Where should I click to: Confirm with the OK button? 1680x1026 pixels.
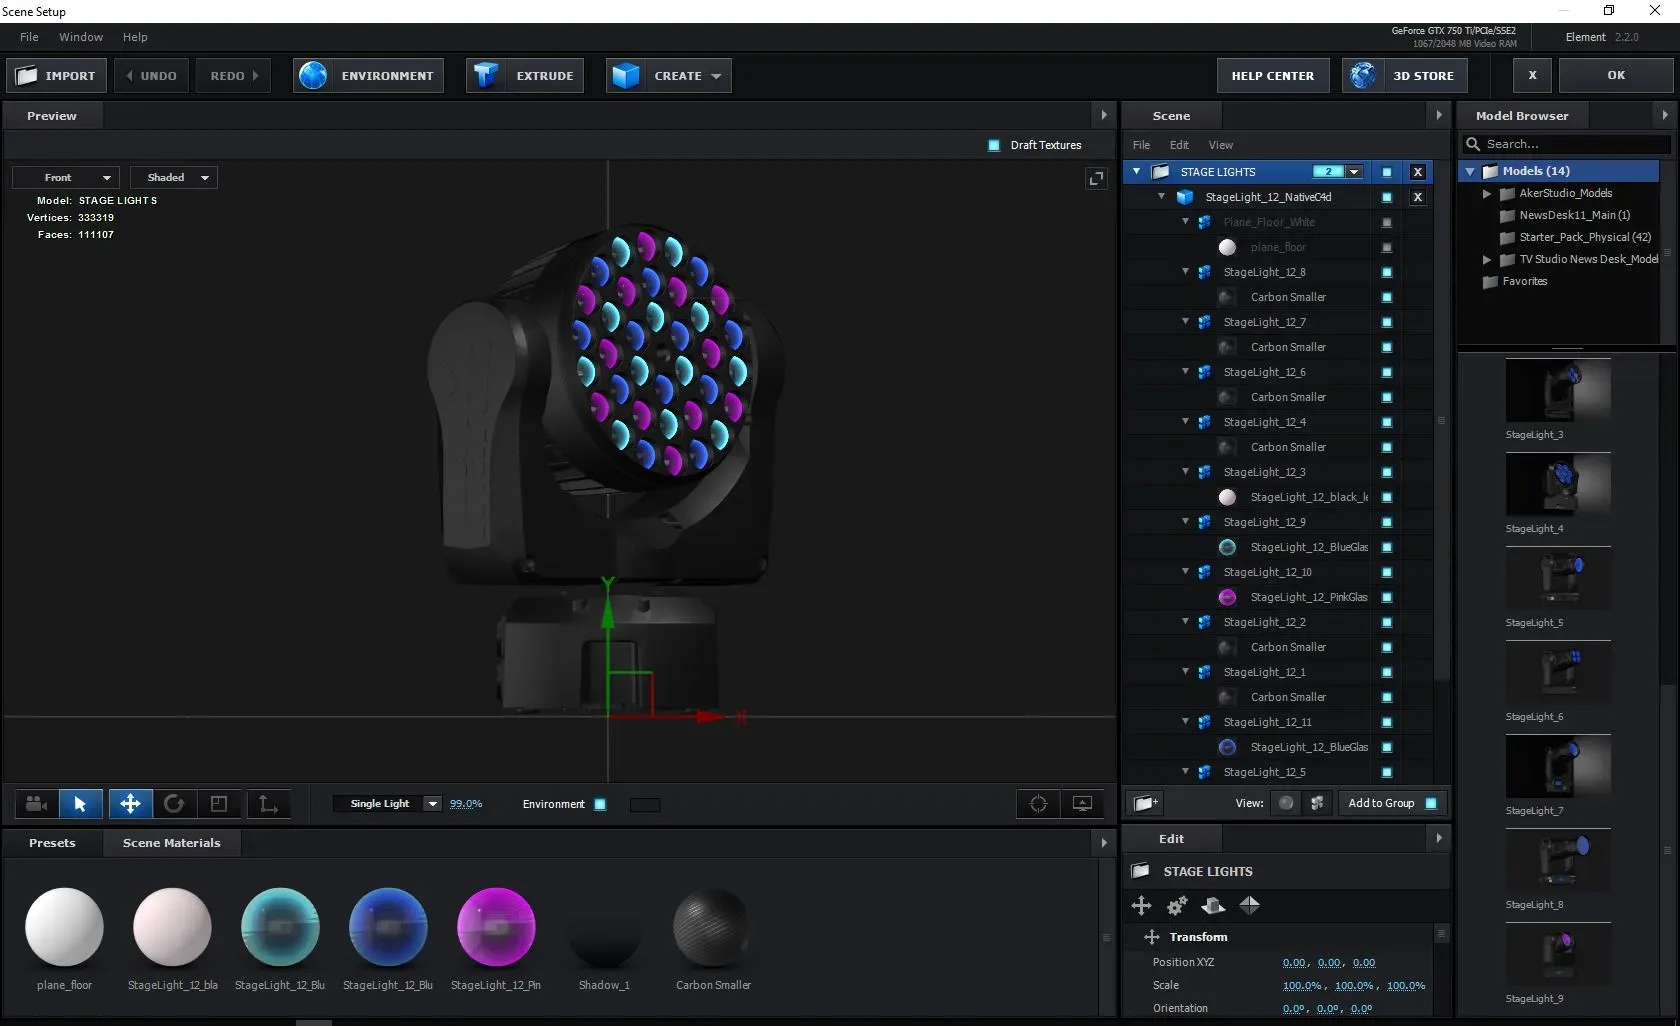(1616, 76)
